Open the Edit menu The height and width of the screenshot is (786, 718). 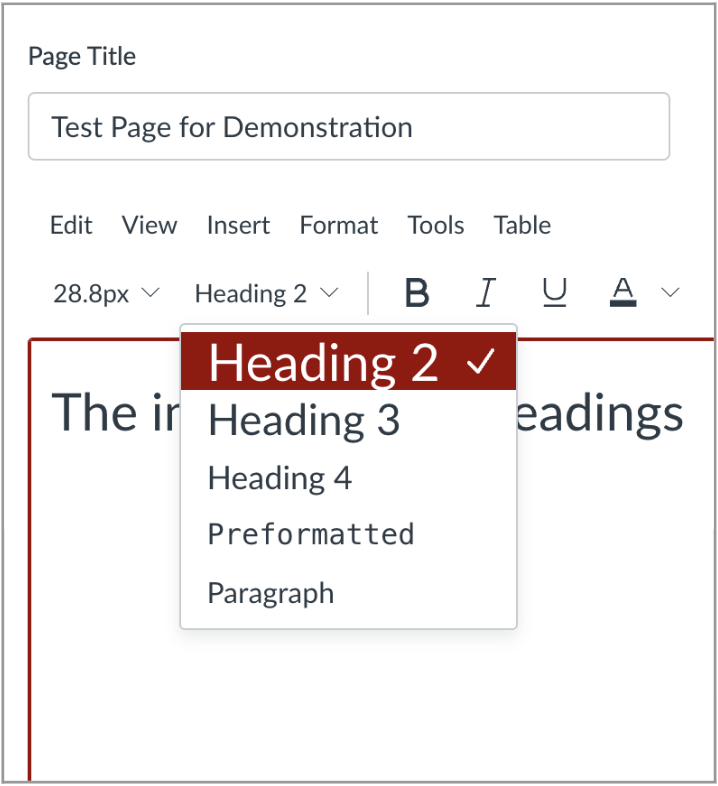71,226
